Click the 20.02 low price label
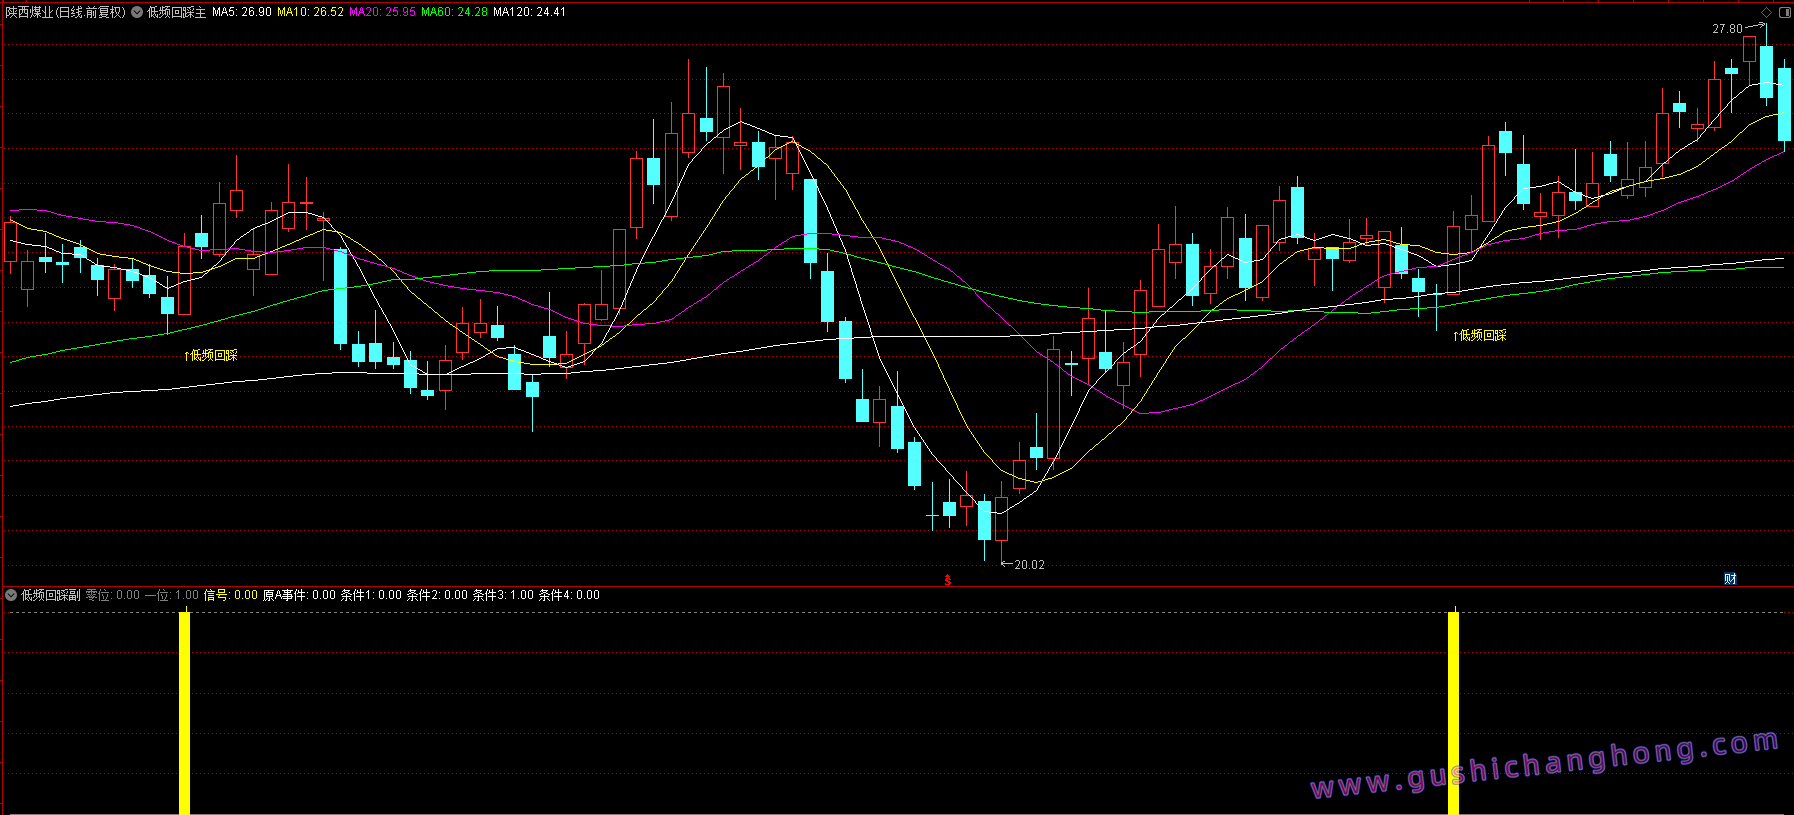Screen dimensions: 1794x815 (1029, 565)
